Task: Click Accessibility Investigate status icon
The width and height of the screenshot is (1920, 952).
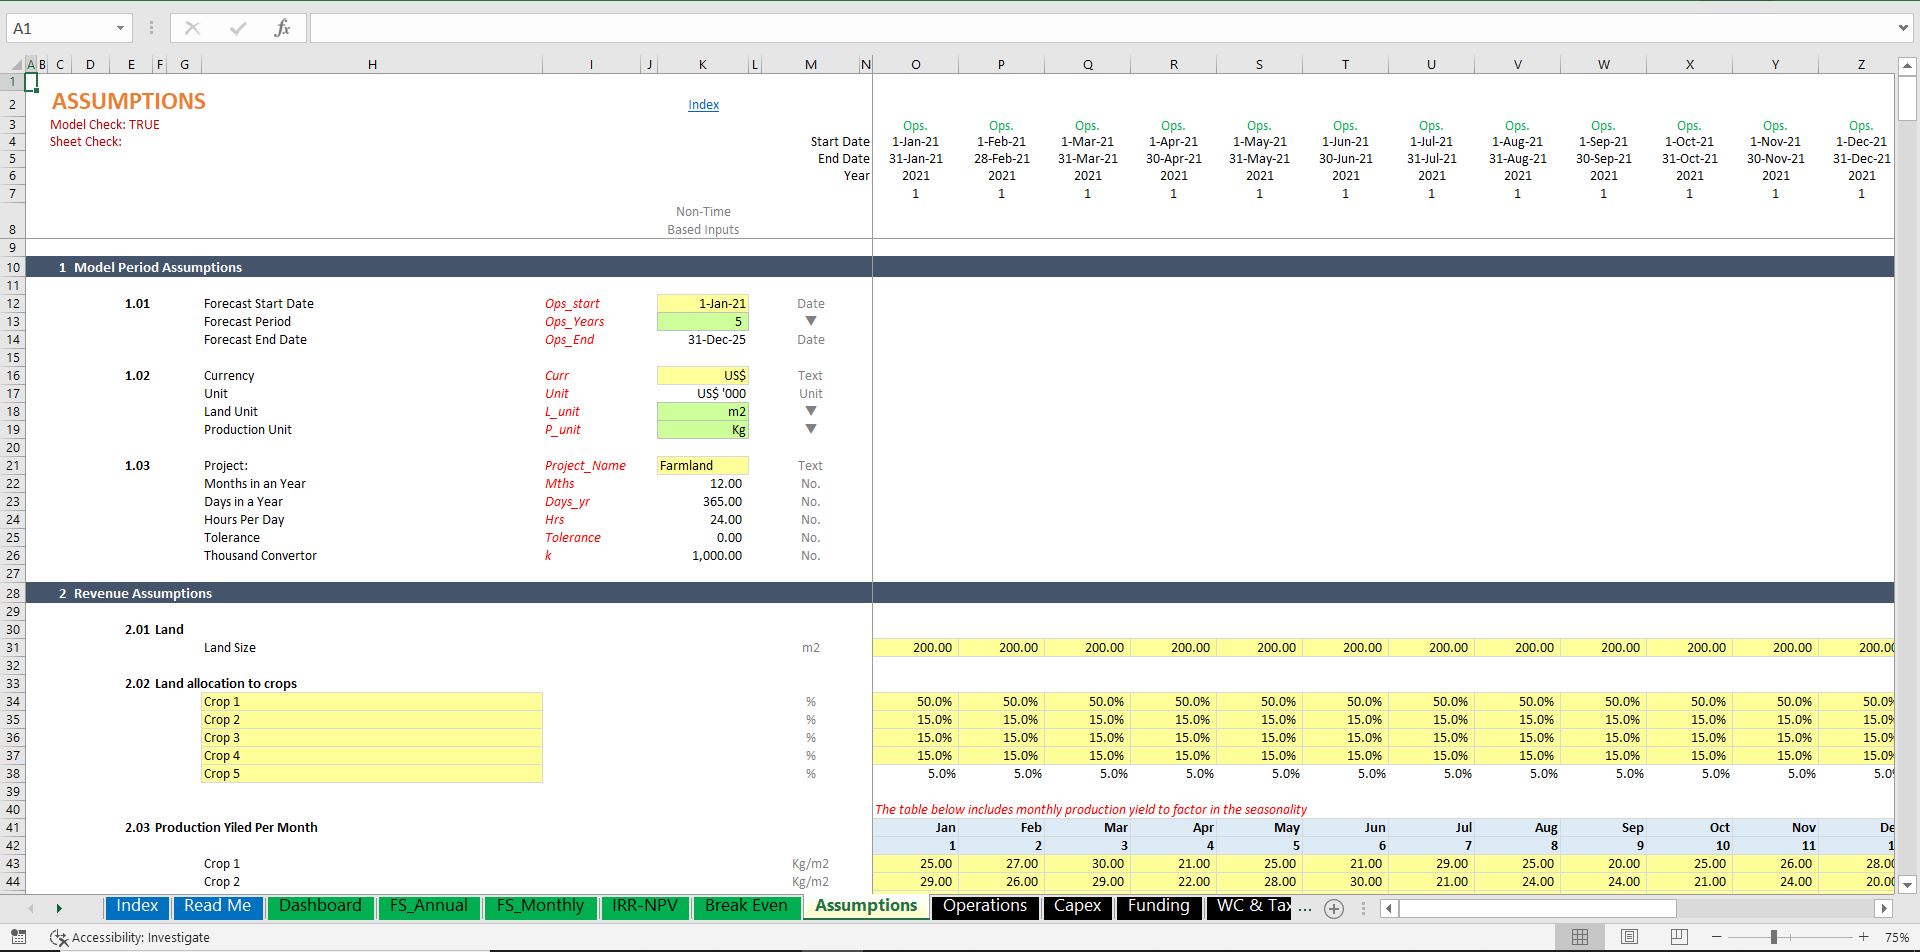Action: tap(59, 938)
